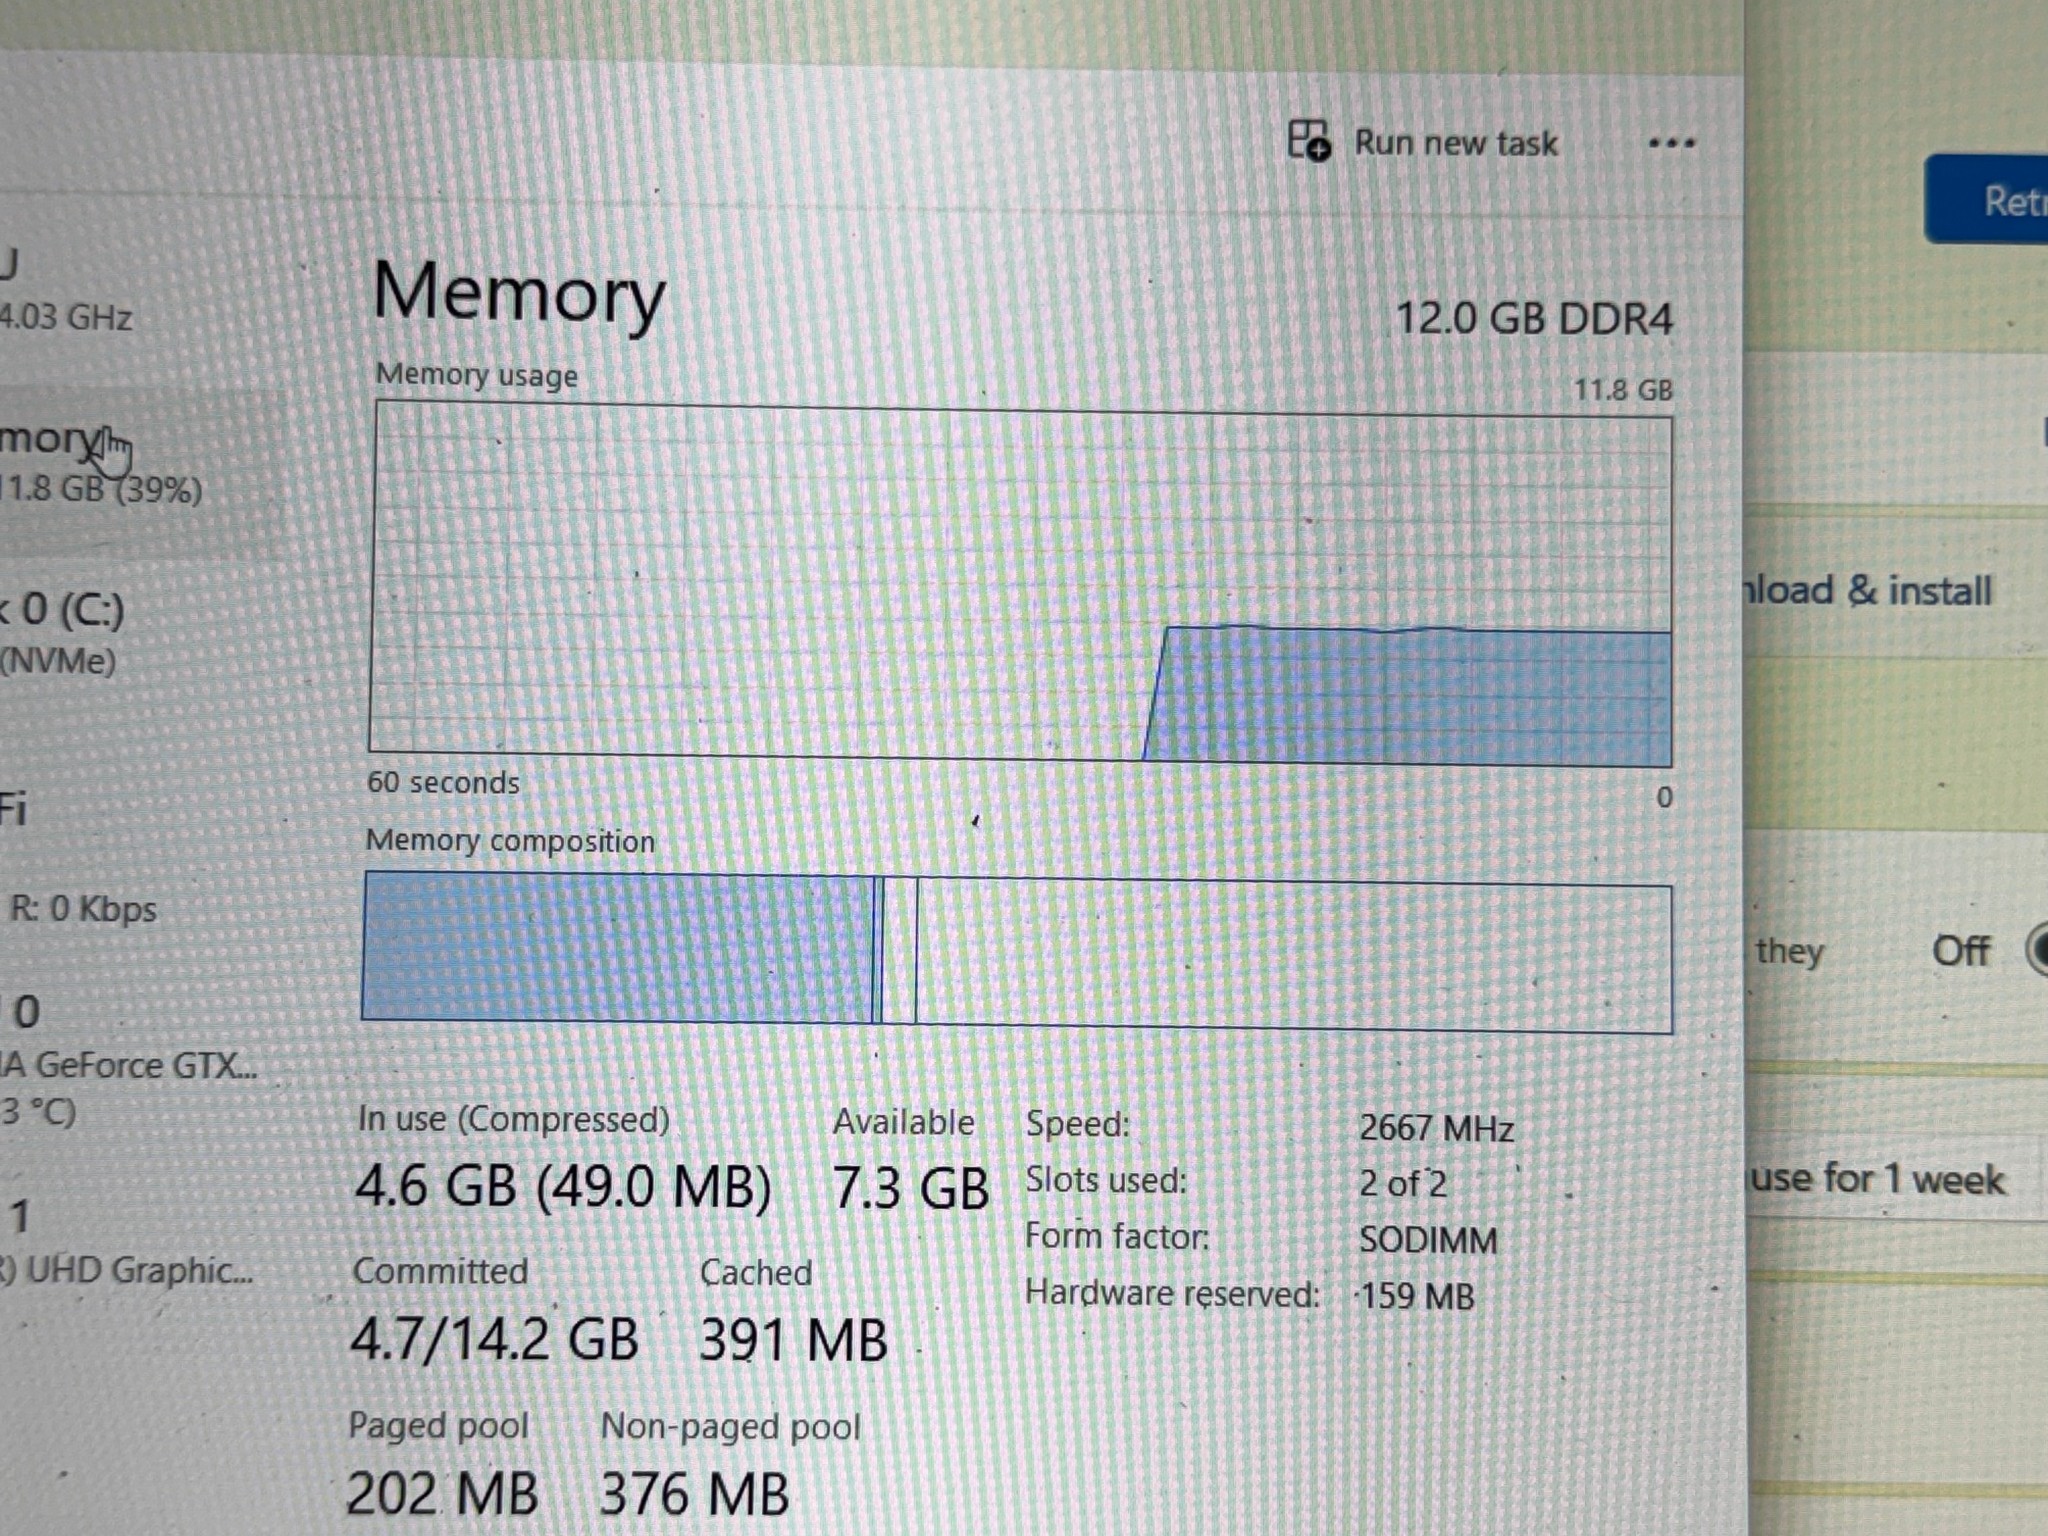Click the Hardware reserved 159 MB value

(1416, 1297)
